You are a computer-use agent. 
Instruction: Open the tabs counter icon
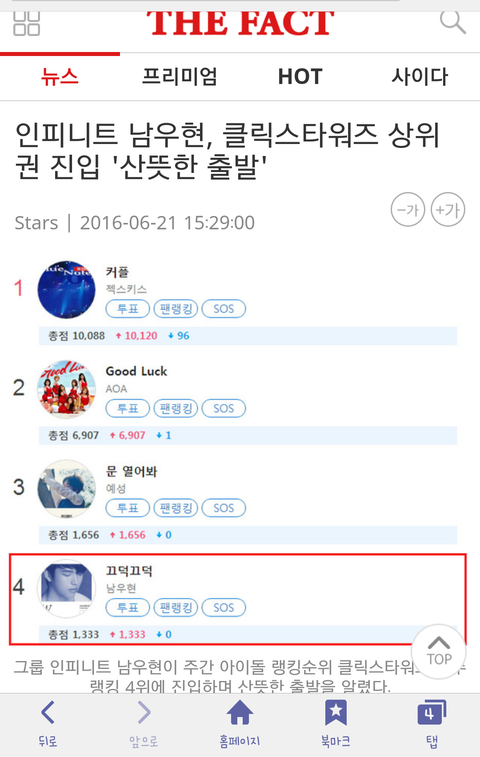[432, 724]
